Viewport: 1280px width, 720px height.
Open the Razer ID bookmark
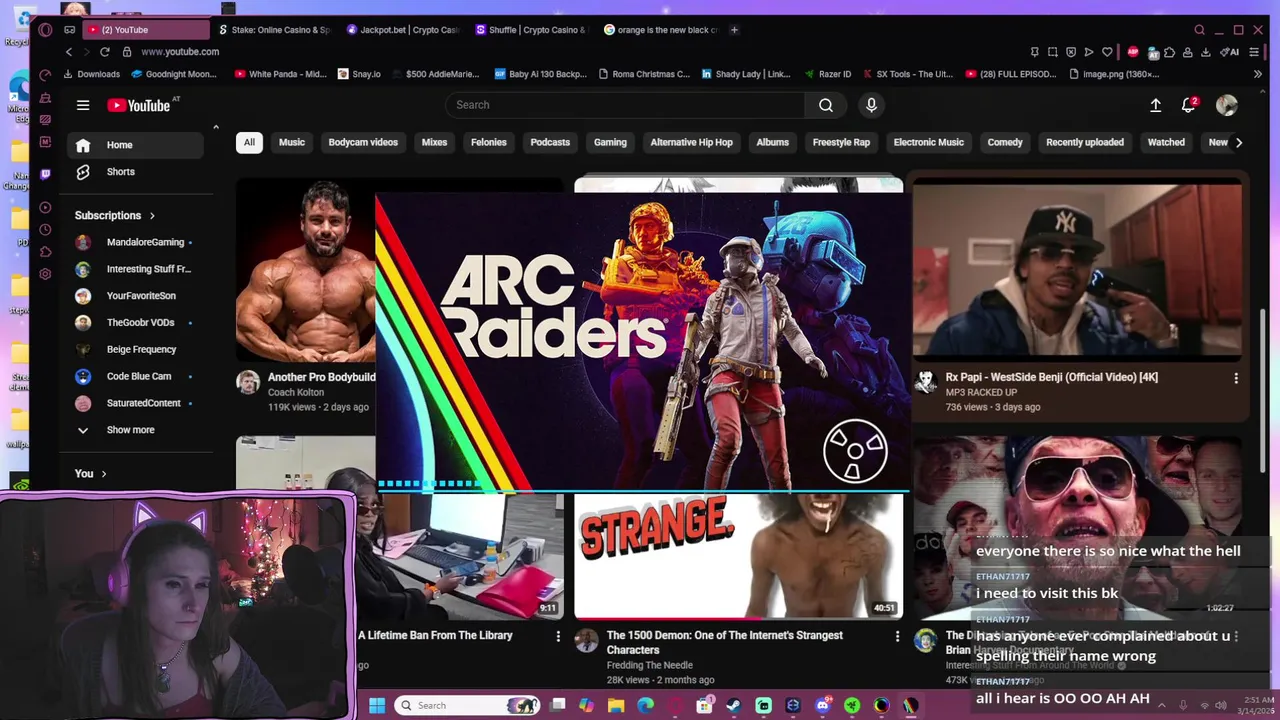[x=827, y=74]
